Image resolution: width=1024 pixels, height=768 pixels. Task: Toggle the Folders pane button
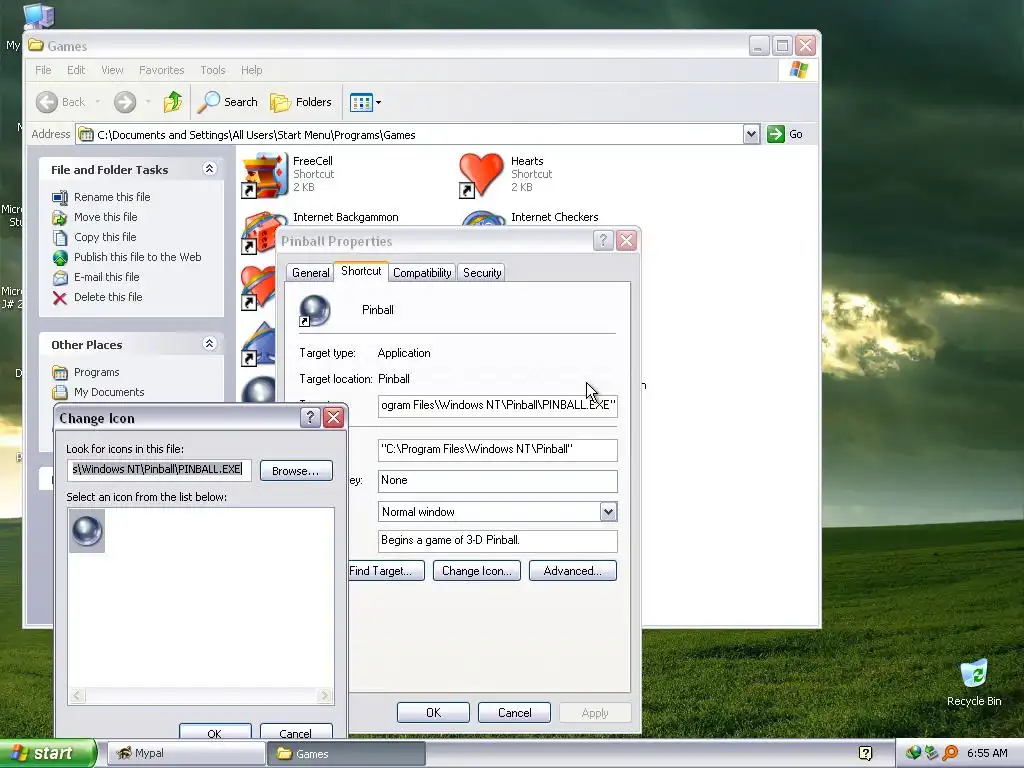click(301, 102)
